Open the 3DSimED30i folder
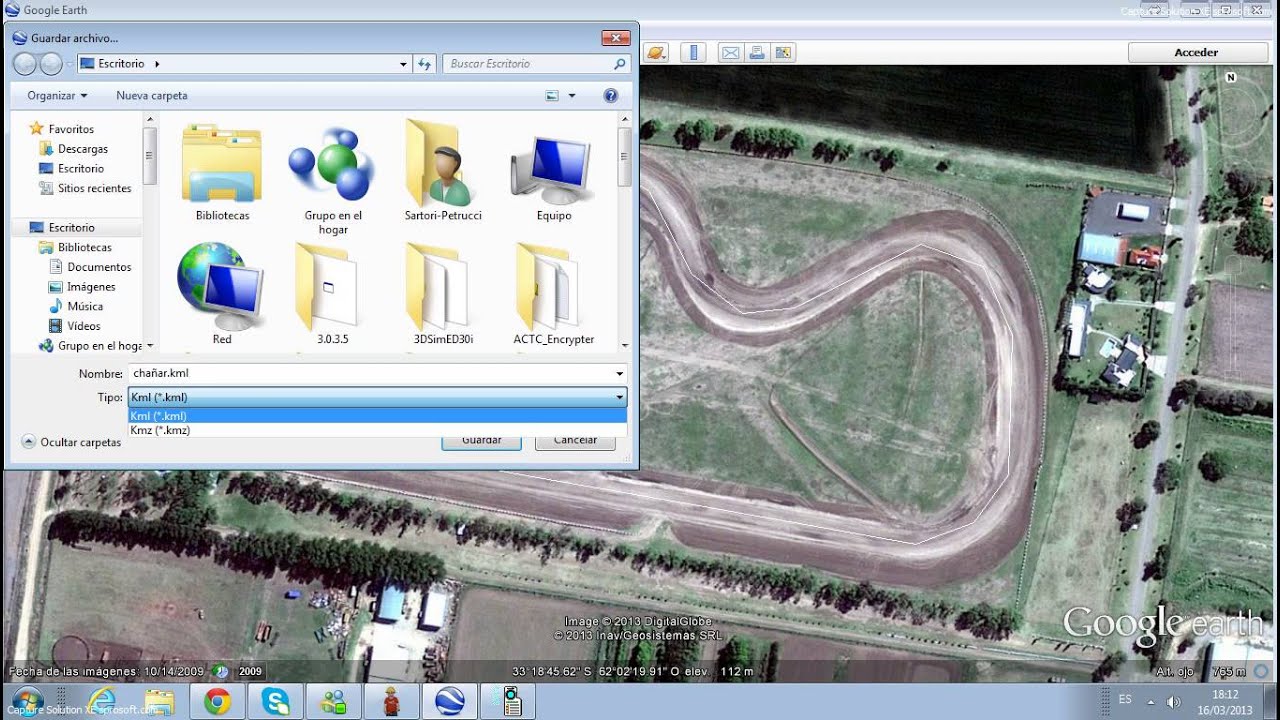1280x720 pixels. pos(443,293)
